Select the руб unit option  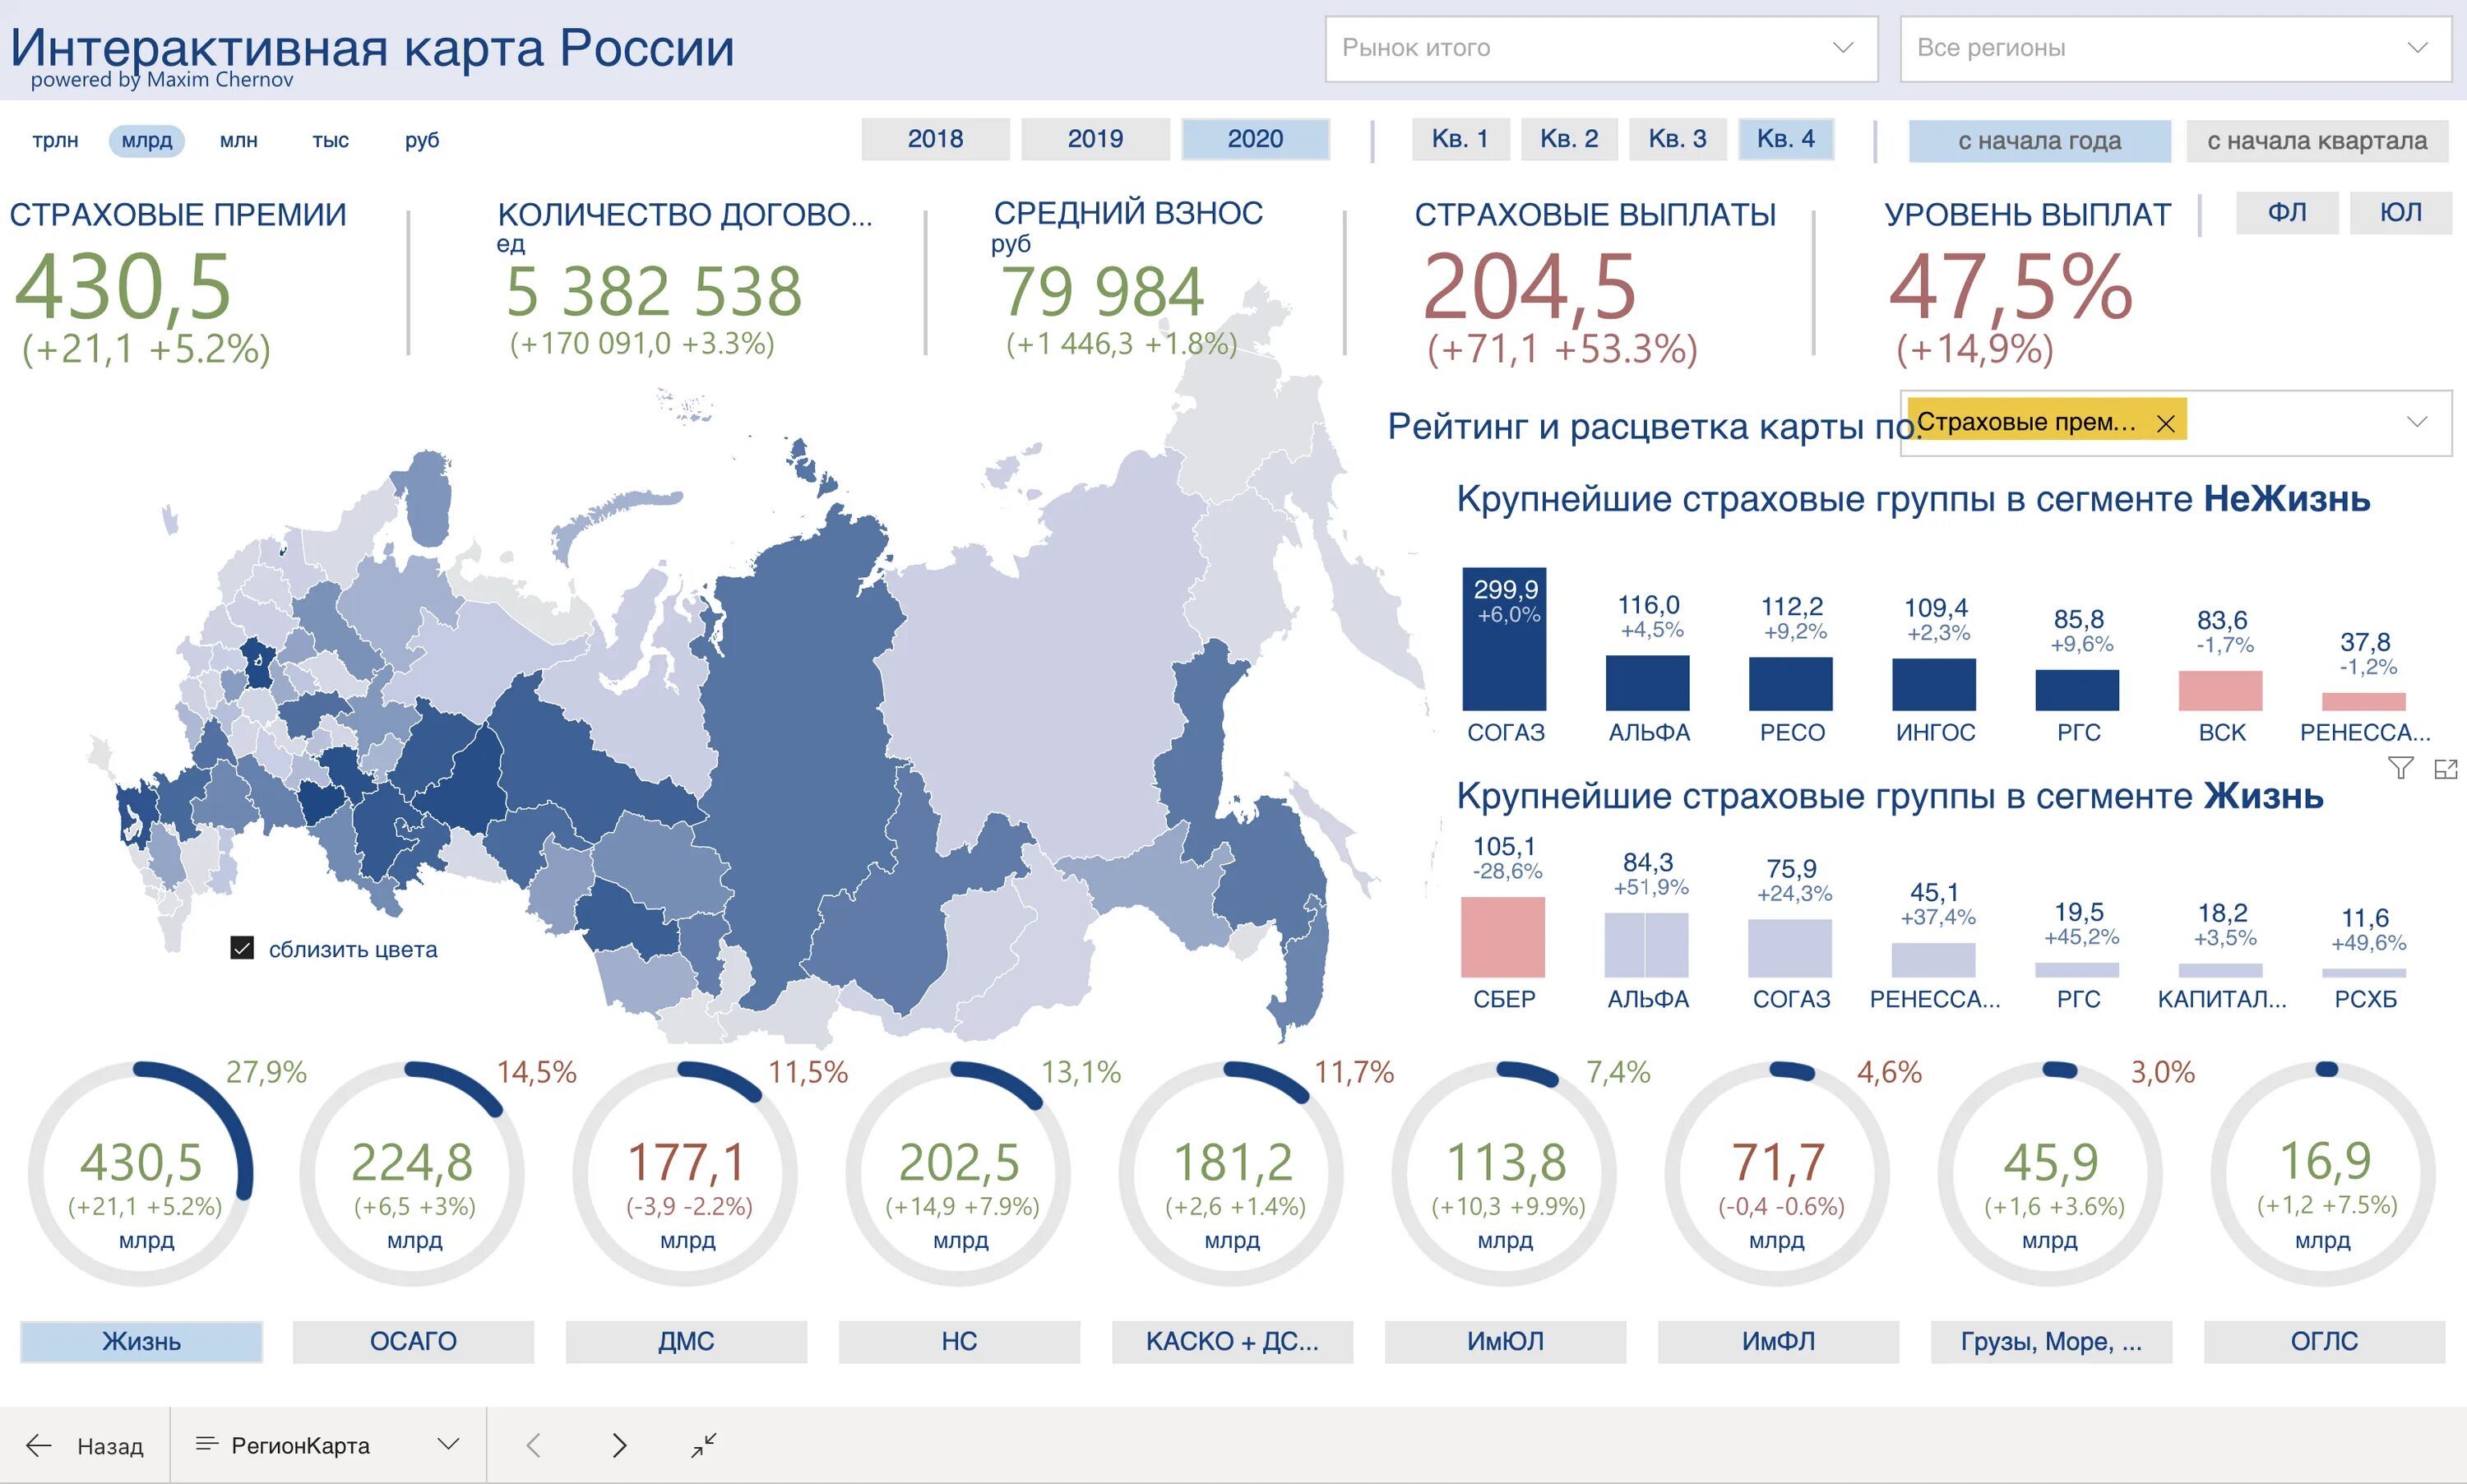422,140
